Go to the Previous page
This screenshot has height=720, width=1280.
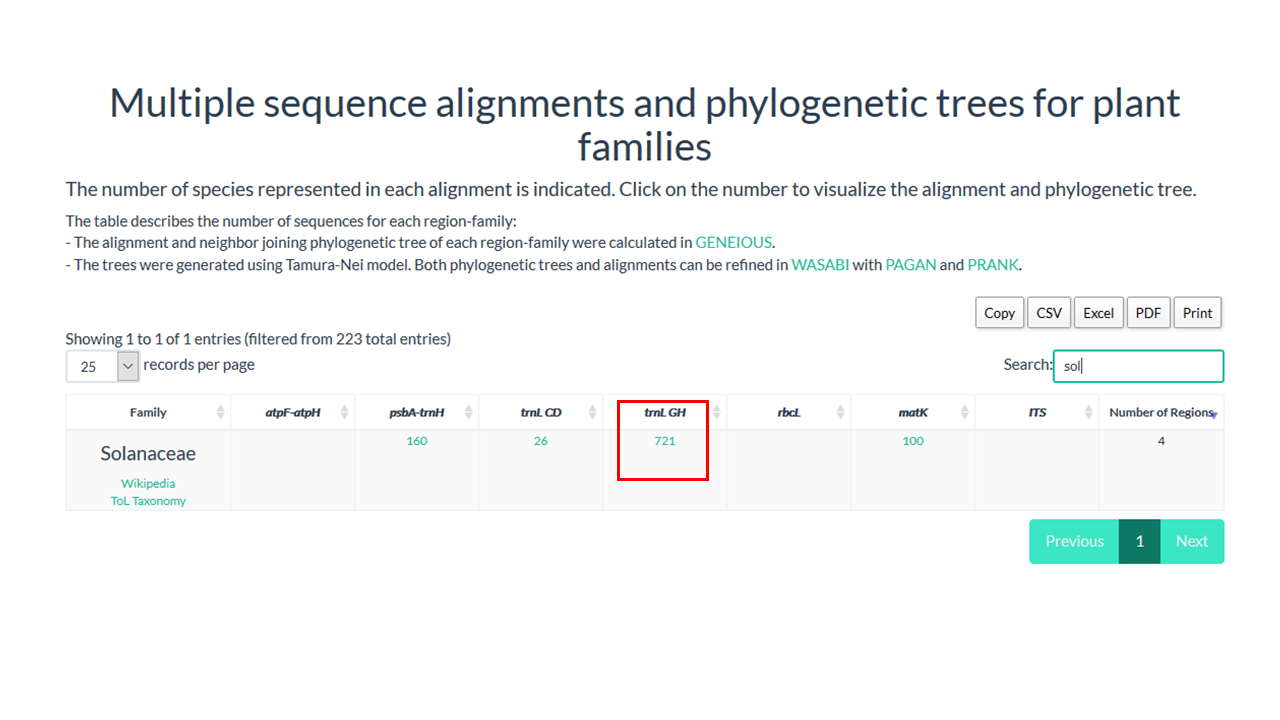pos(1074,541)
